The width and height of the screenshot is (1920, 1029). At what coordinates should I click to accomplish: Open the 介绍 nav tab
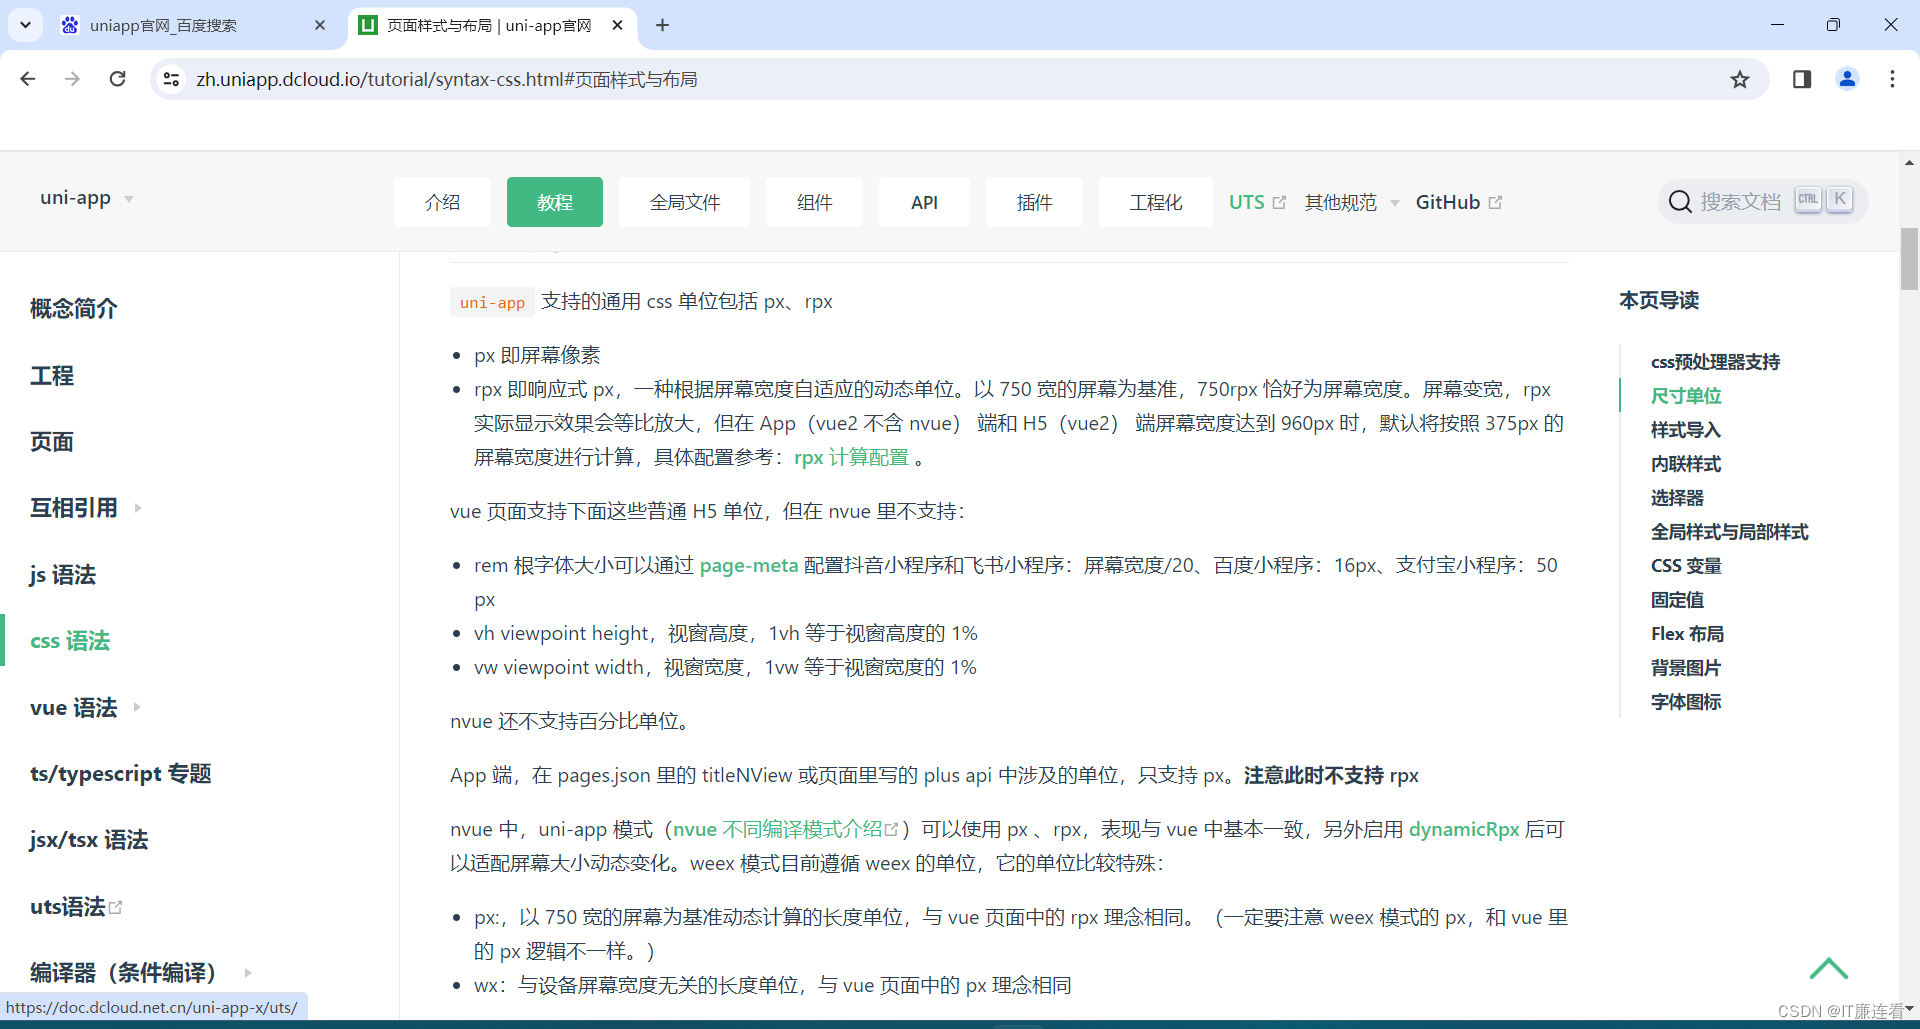point(442,202)
